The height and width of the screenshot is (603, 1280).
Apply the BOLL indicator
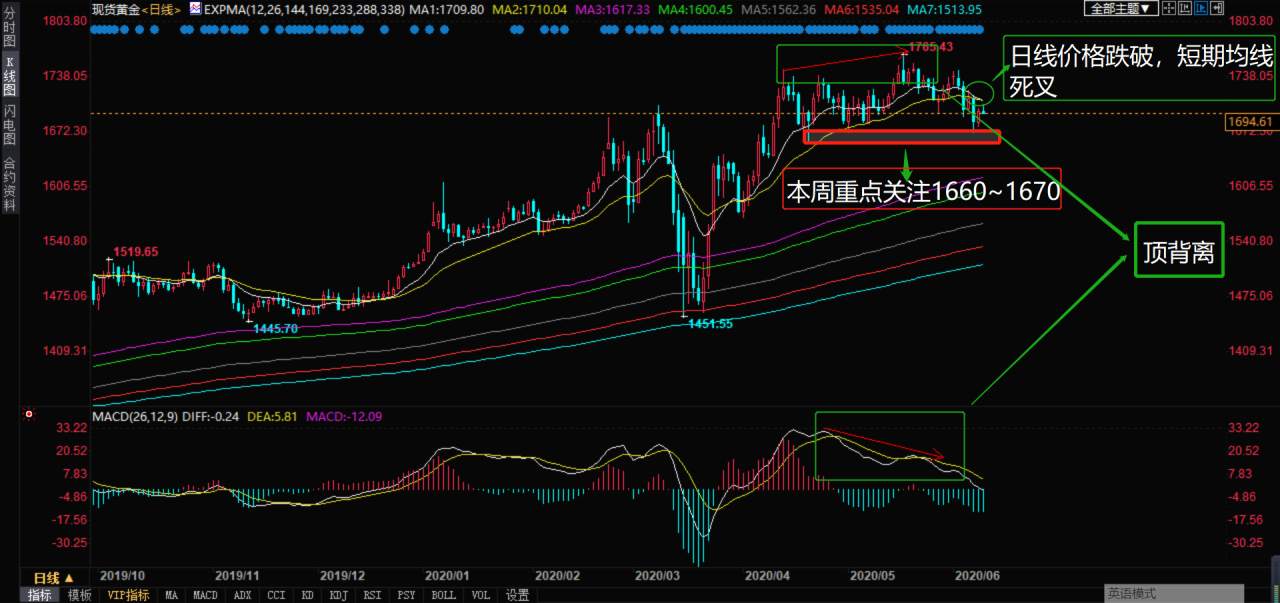click(x=443, y=595)
